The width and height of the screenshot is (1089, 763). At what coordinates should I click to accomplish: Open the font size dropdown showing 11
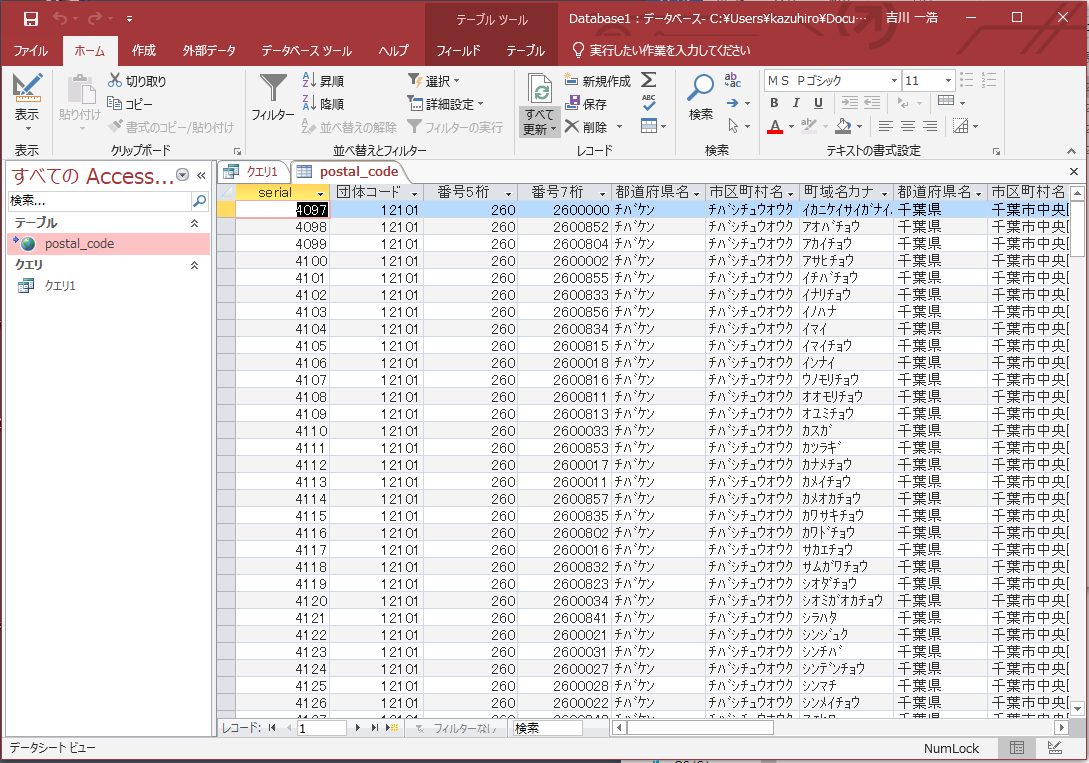[947, 80]
